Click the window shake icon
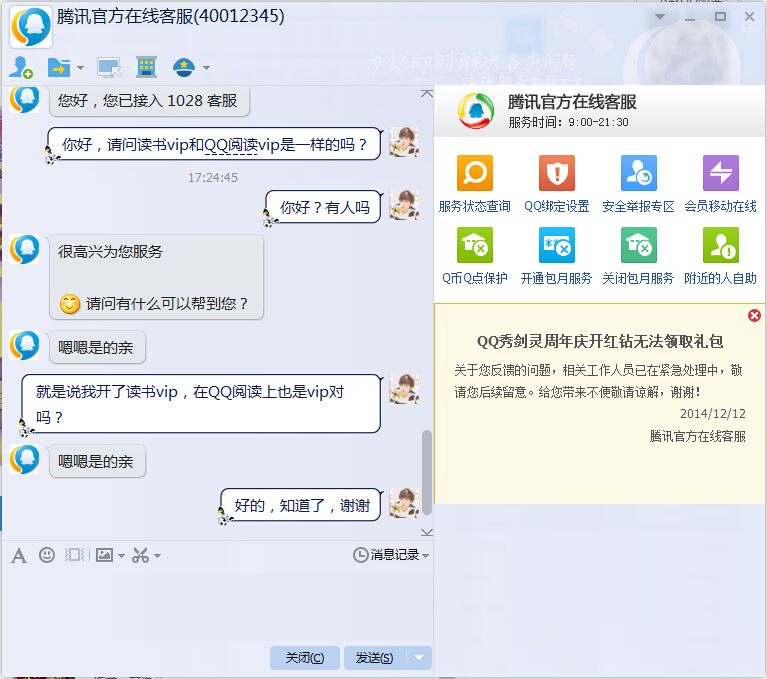The width and height of the screenshot is (767, 679). tap(74, 555)
